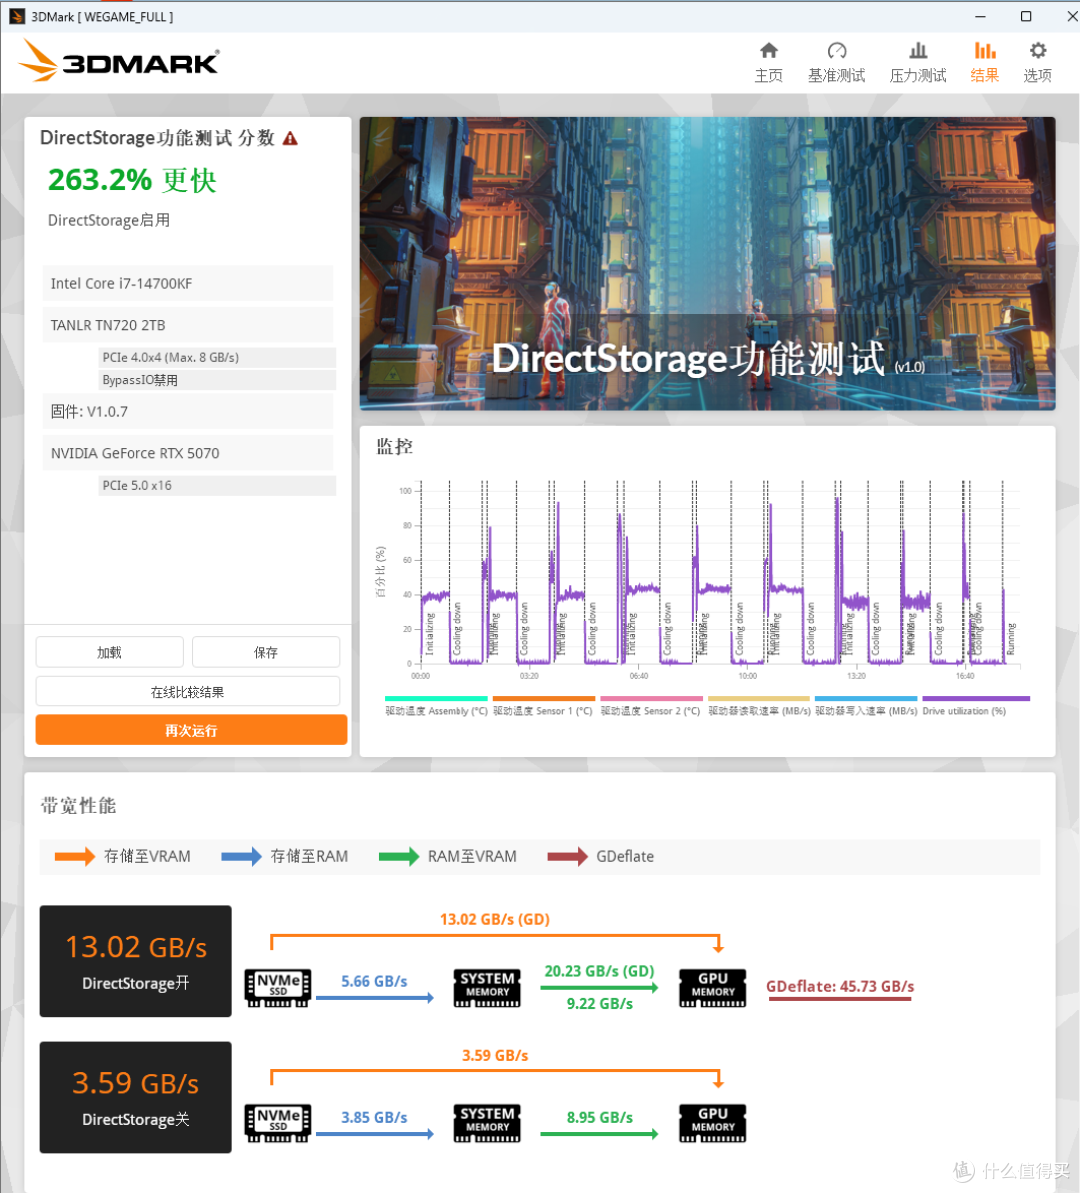Click the 13.02 GB/s DirectStorage开 tile
The image size is (1080, 1193).
[135, 961]
